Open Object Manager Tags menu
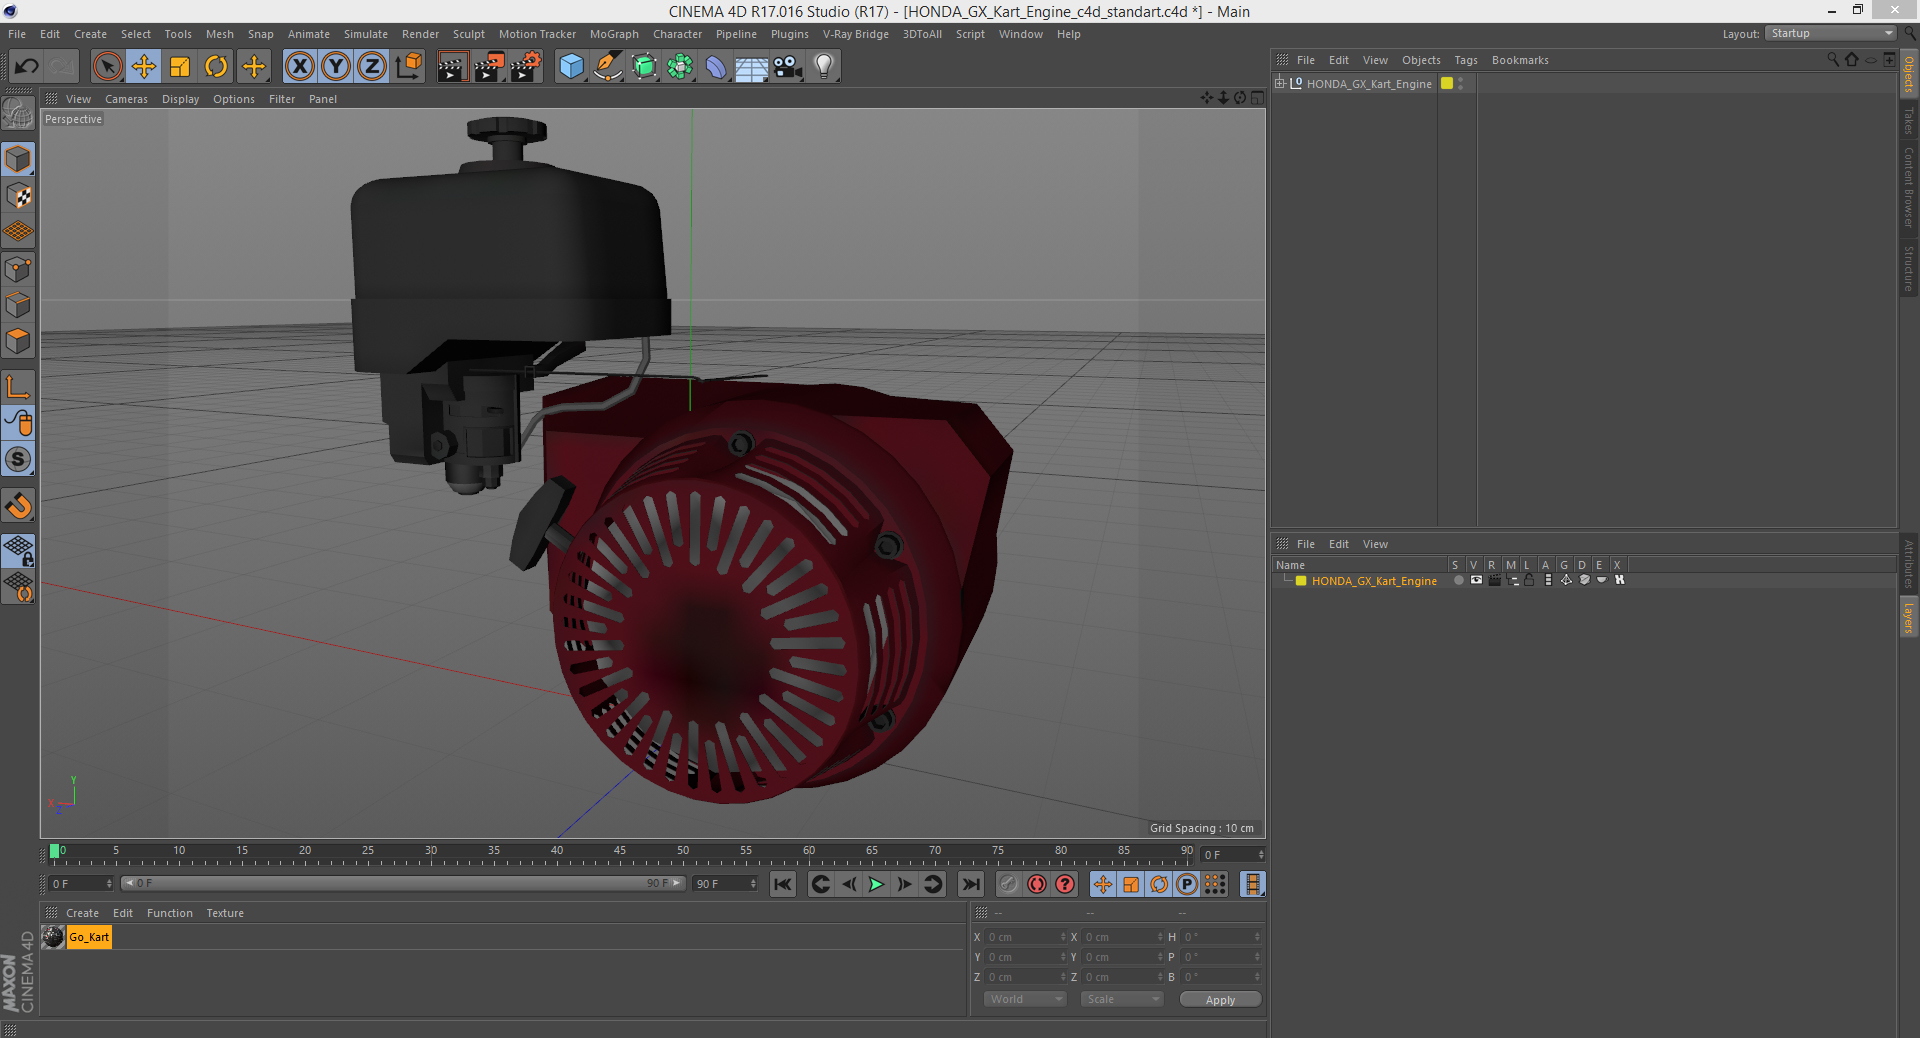The height and width of the screenshot is (1038, 1920). pos(1466,60)
